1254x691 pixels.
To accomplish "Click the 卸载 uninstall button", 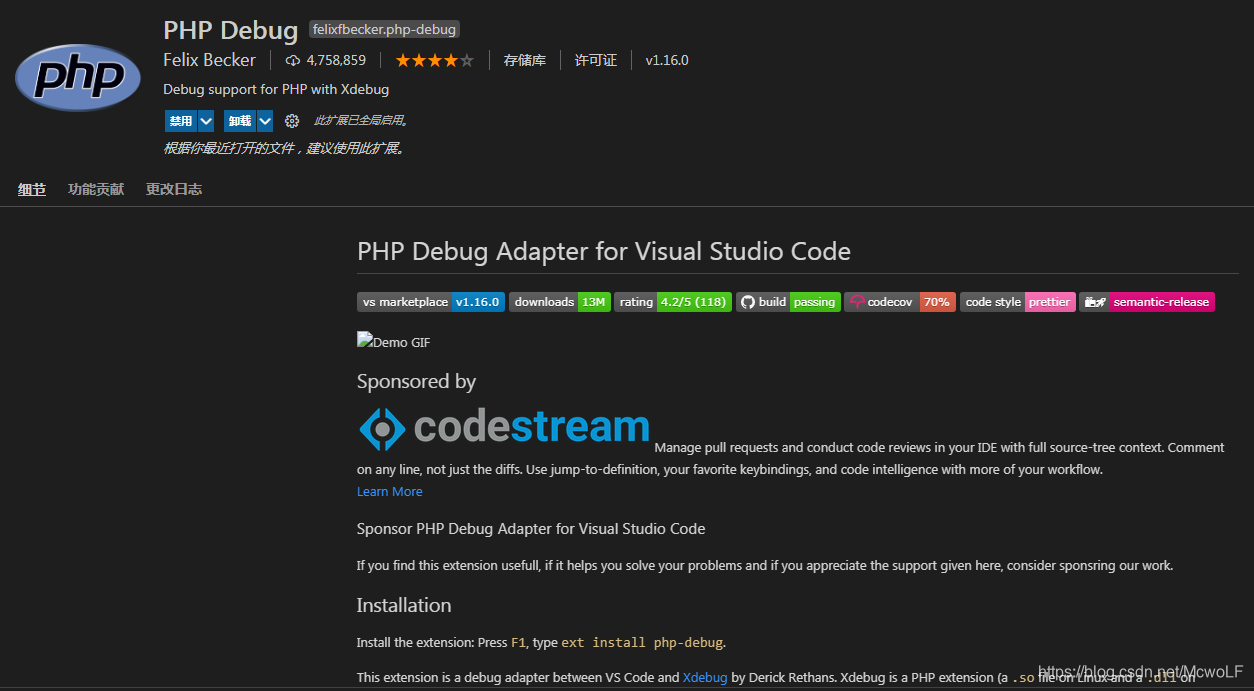I will point(240,121).
